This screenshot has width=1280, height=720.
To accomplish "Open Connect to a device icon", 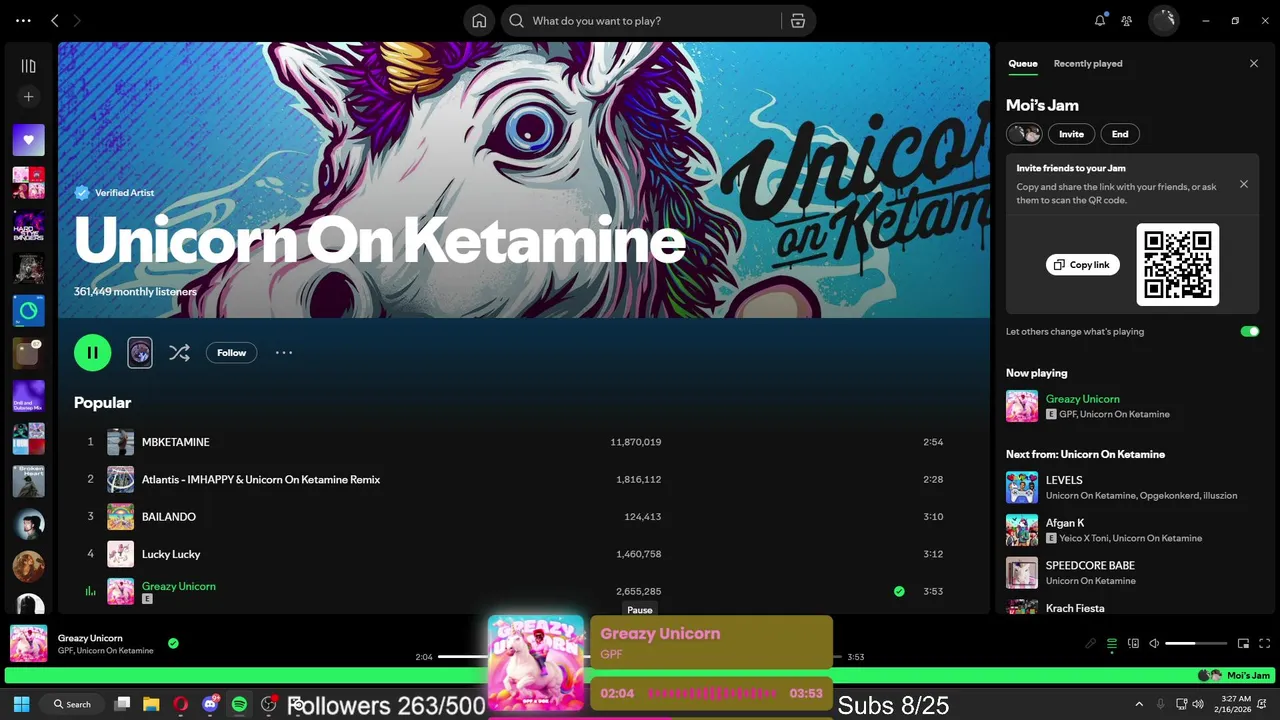I will [1133, 643].
